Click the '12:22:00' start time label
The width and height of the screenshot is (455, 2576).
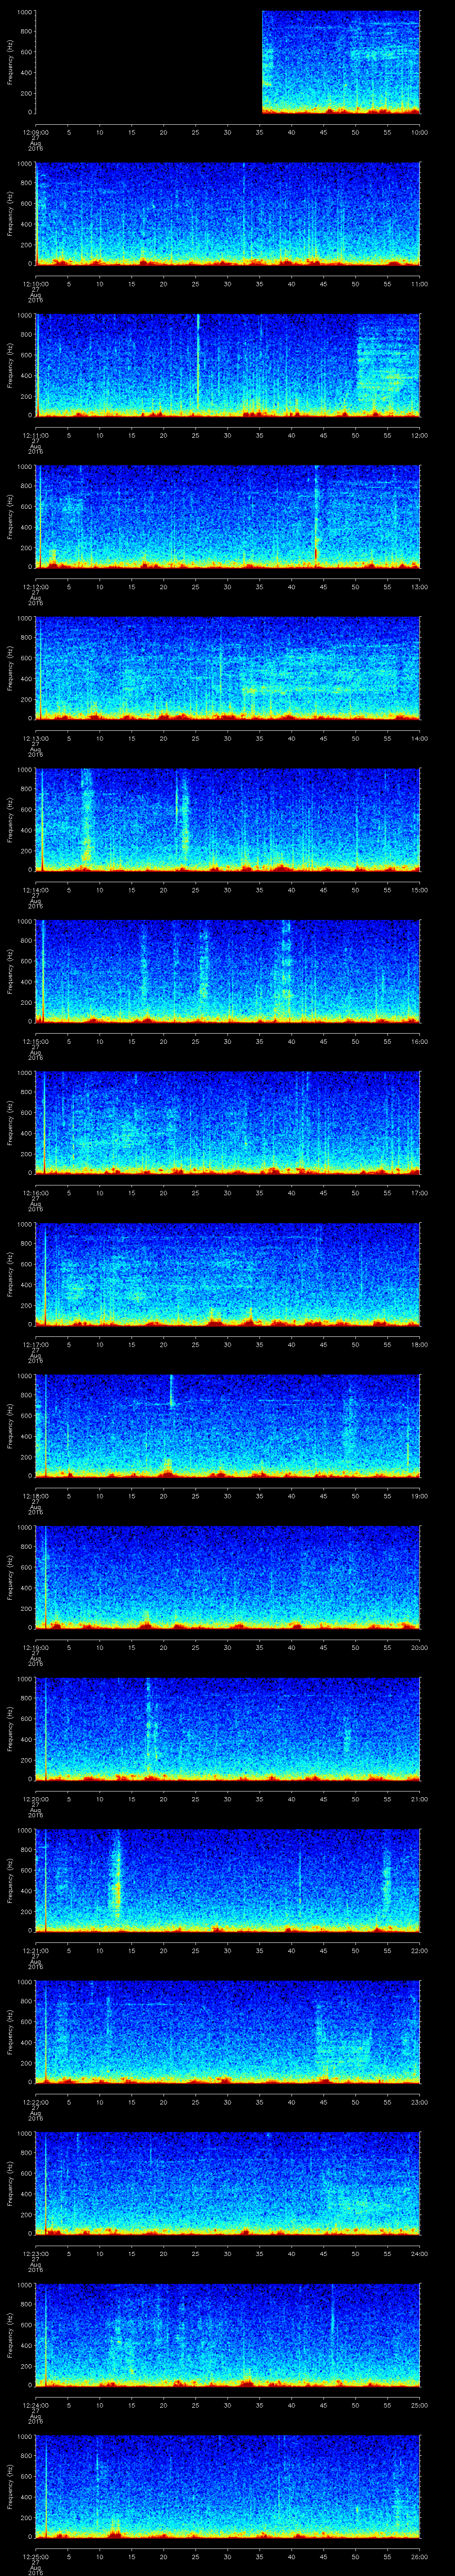36,2102
